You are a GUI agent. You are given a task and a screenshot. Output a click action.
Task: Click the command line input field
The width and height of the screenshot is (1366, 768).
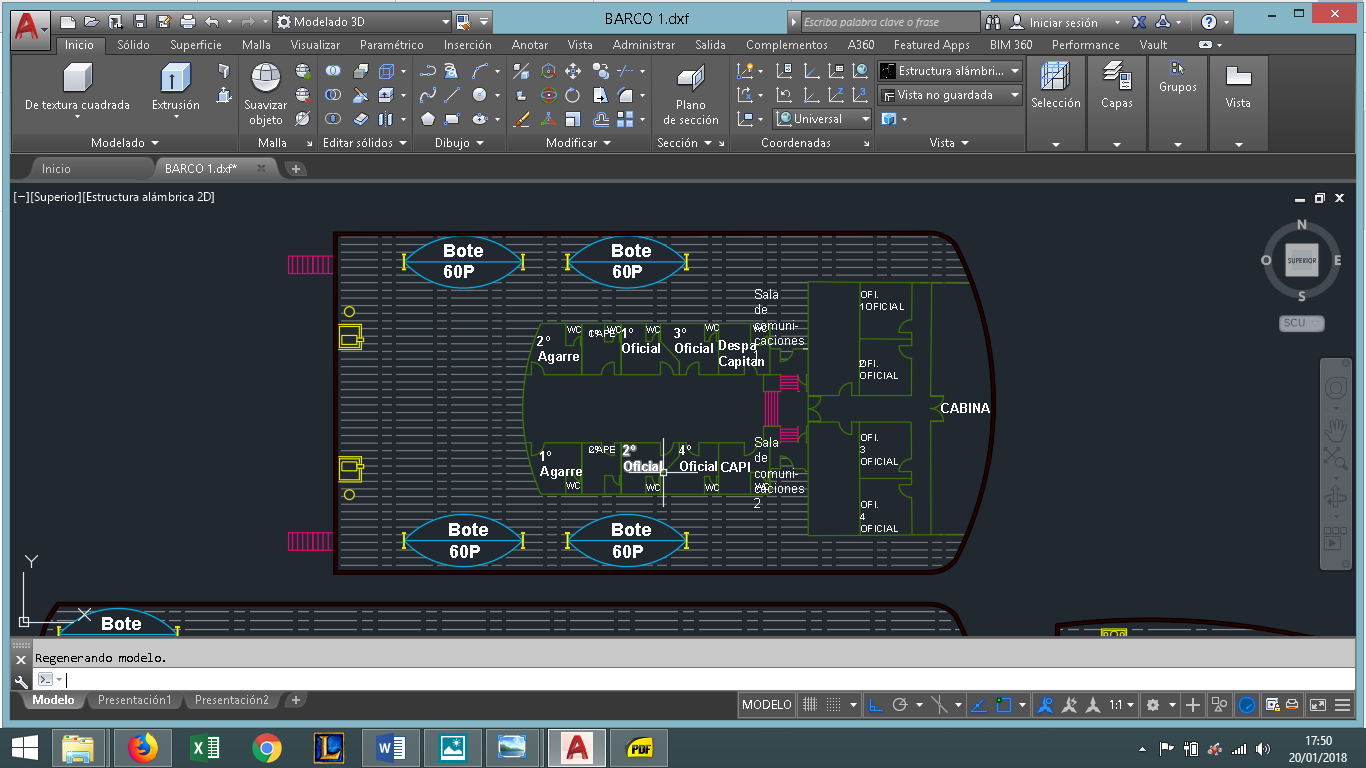(400, 680)
